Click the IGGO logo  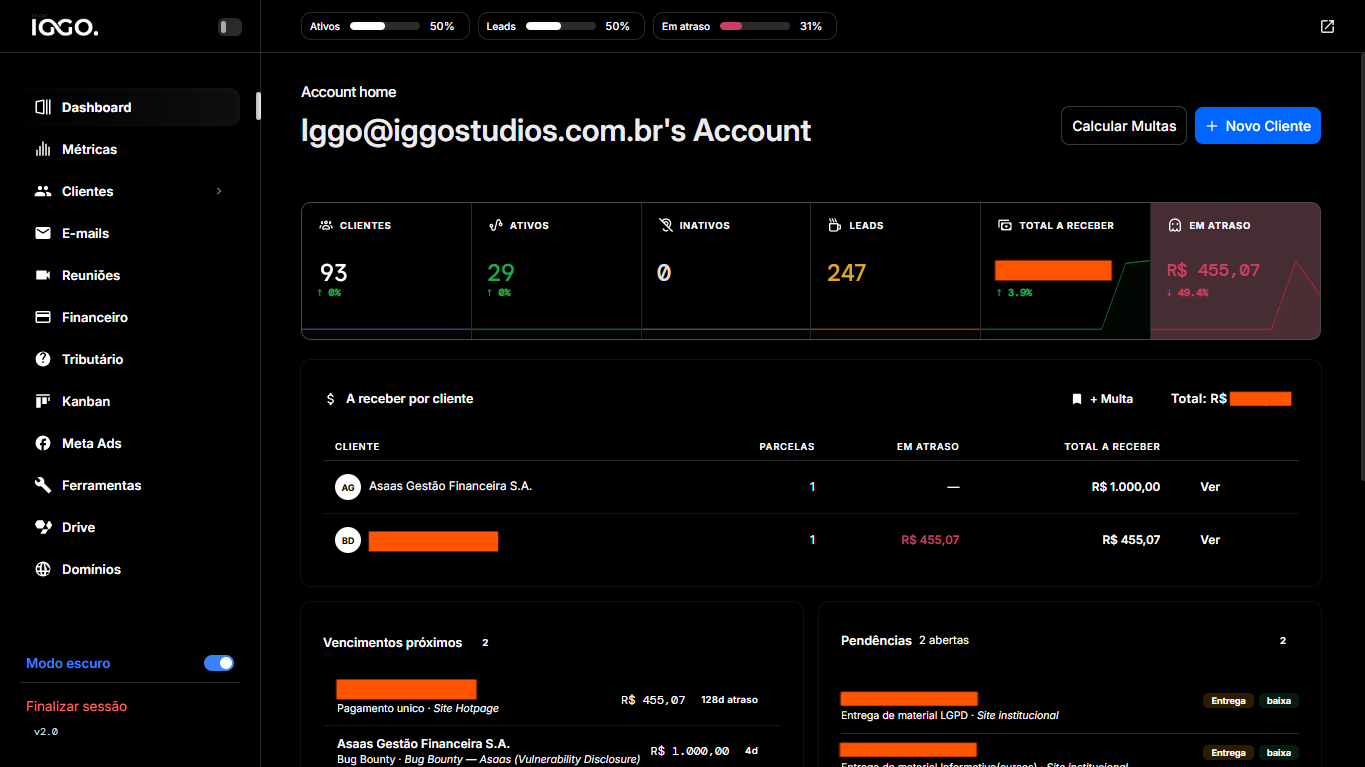point(65,27)
